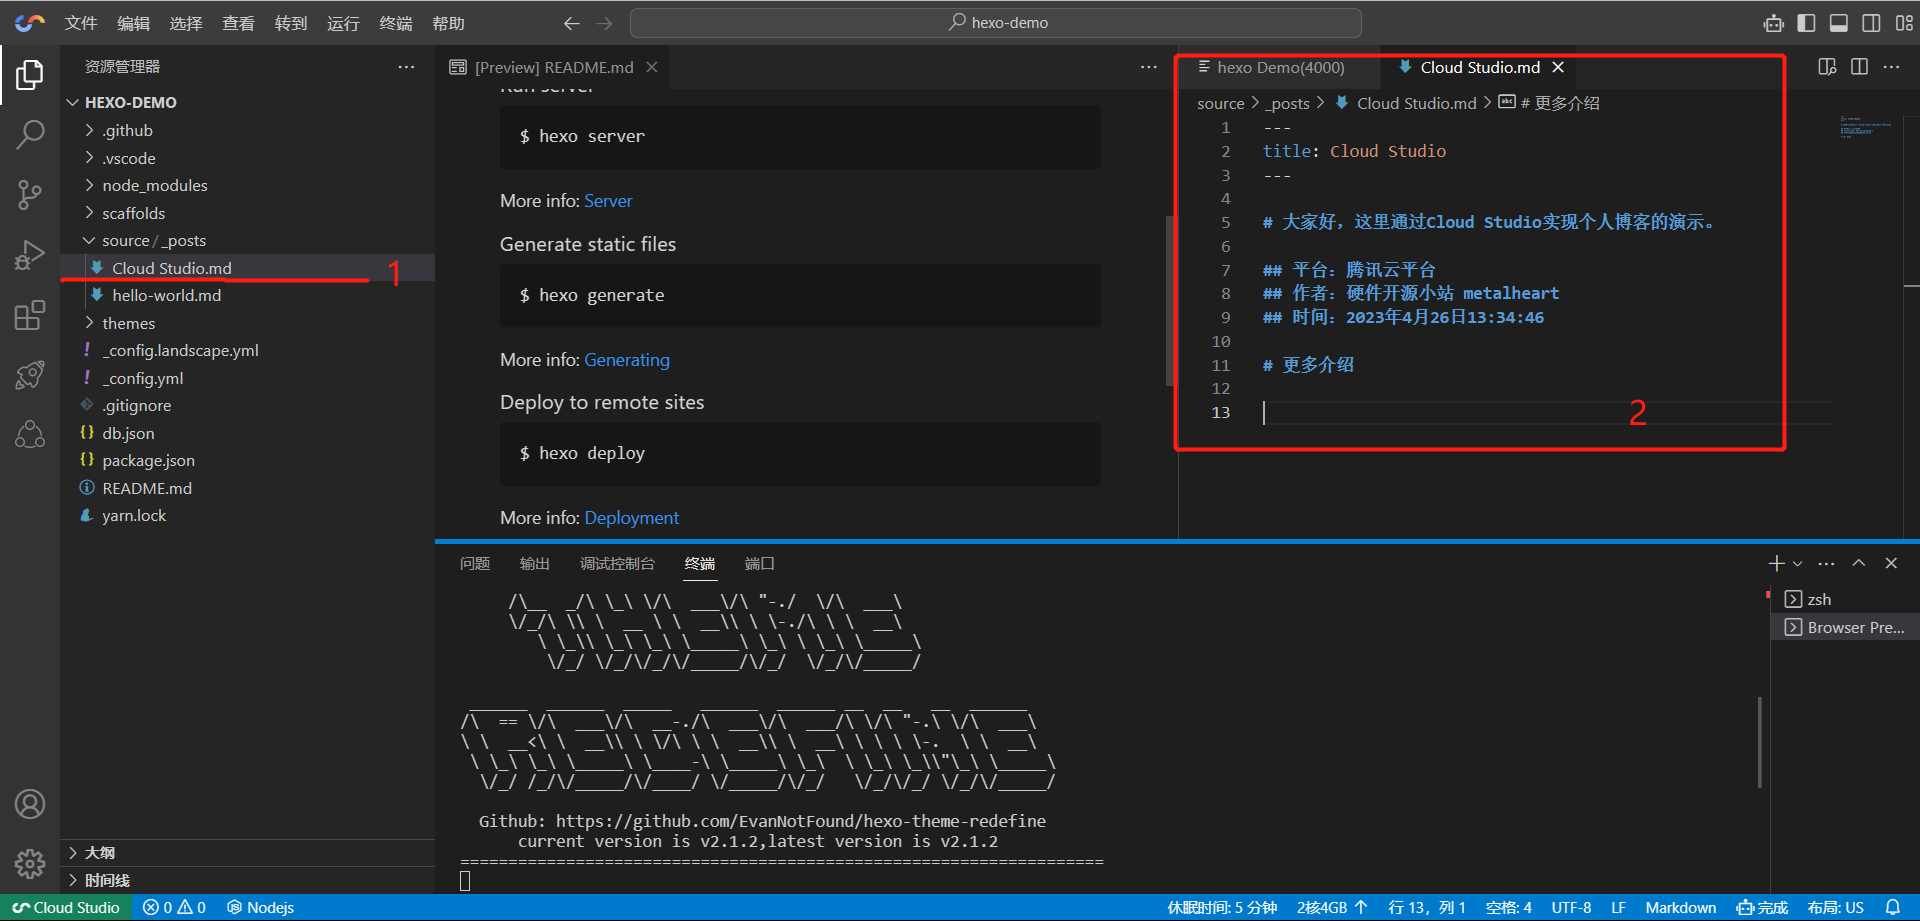Select the Browser Pre... terminal instance
Screen dimensions: 1920x921
[x=1844, y=627]
